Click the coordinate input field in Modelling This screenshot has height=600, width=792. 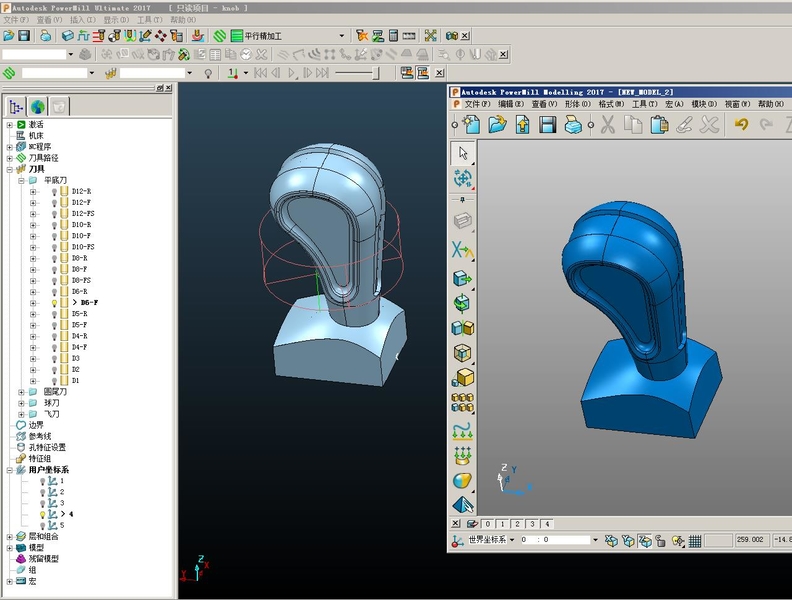pos(554,540)
